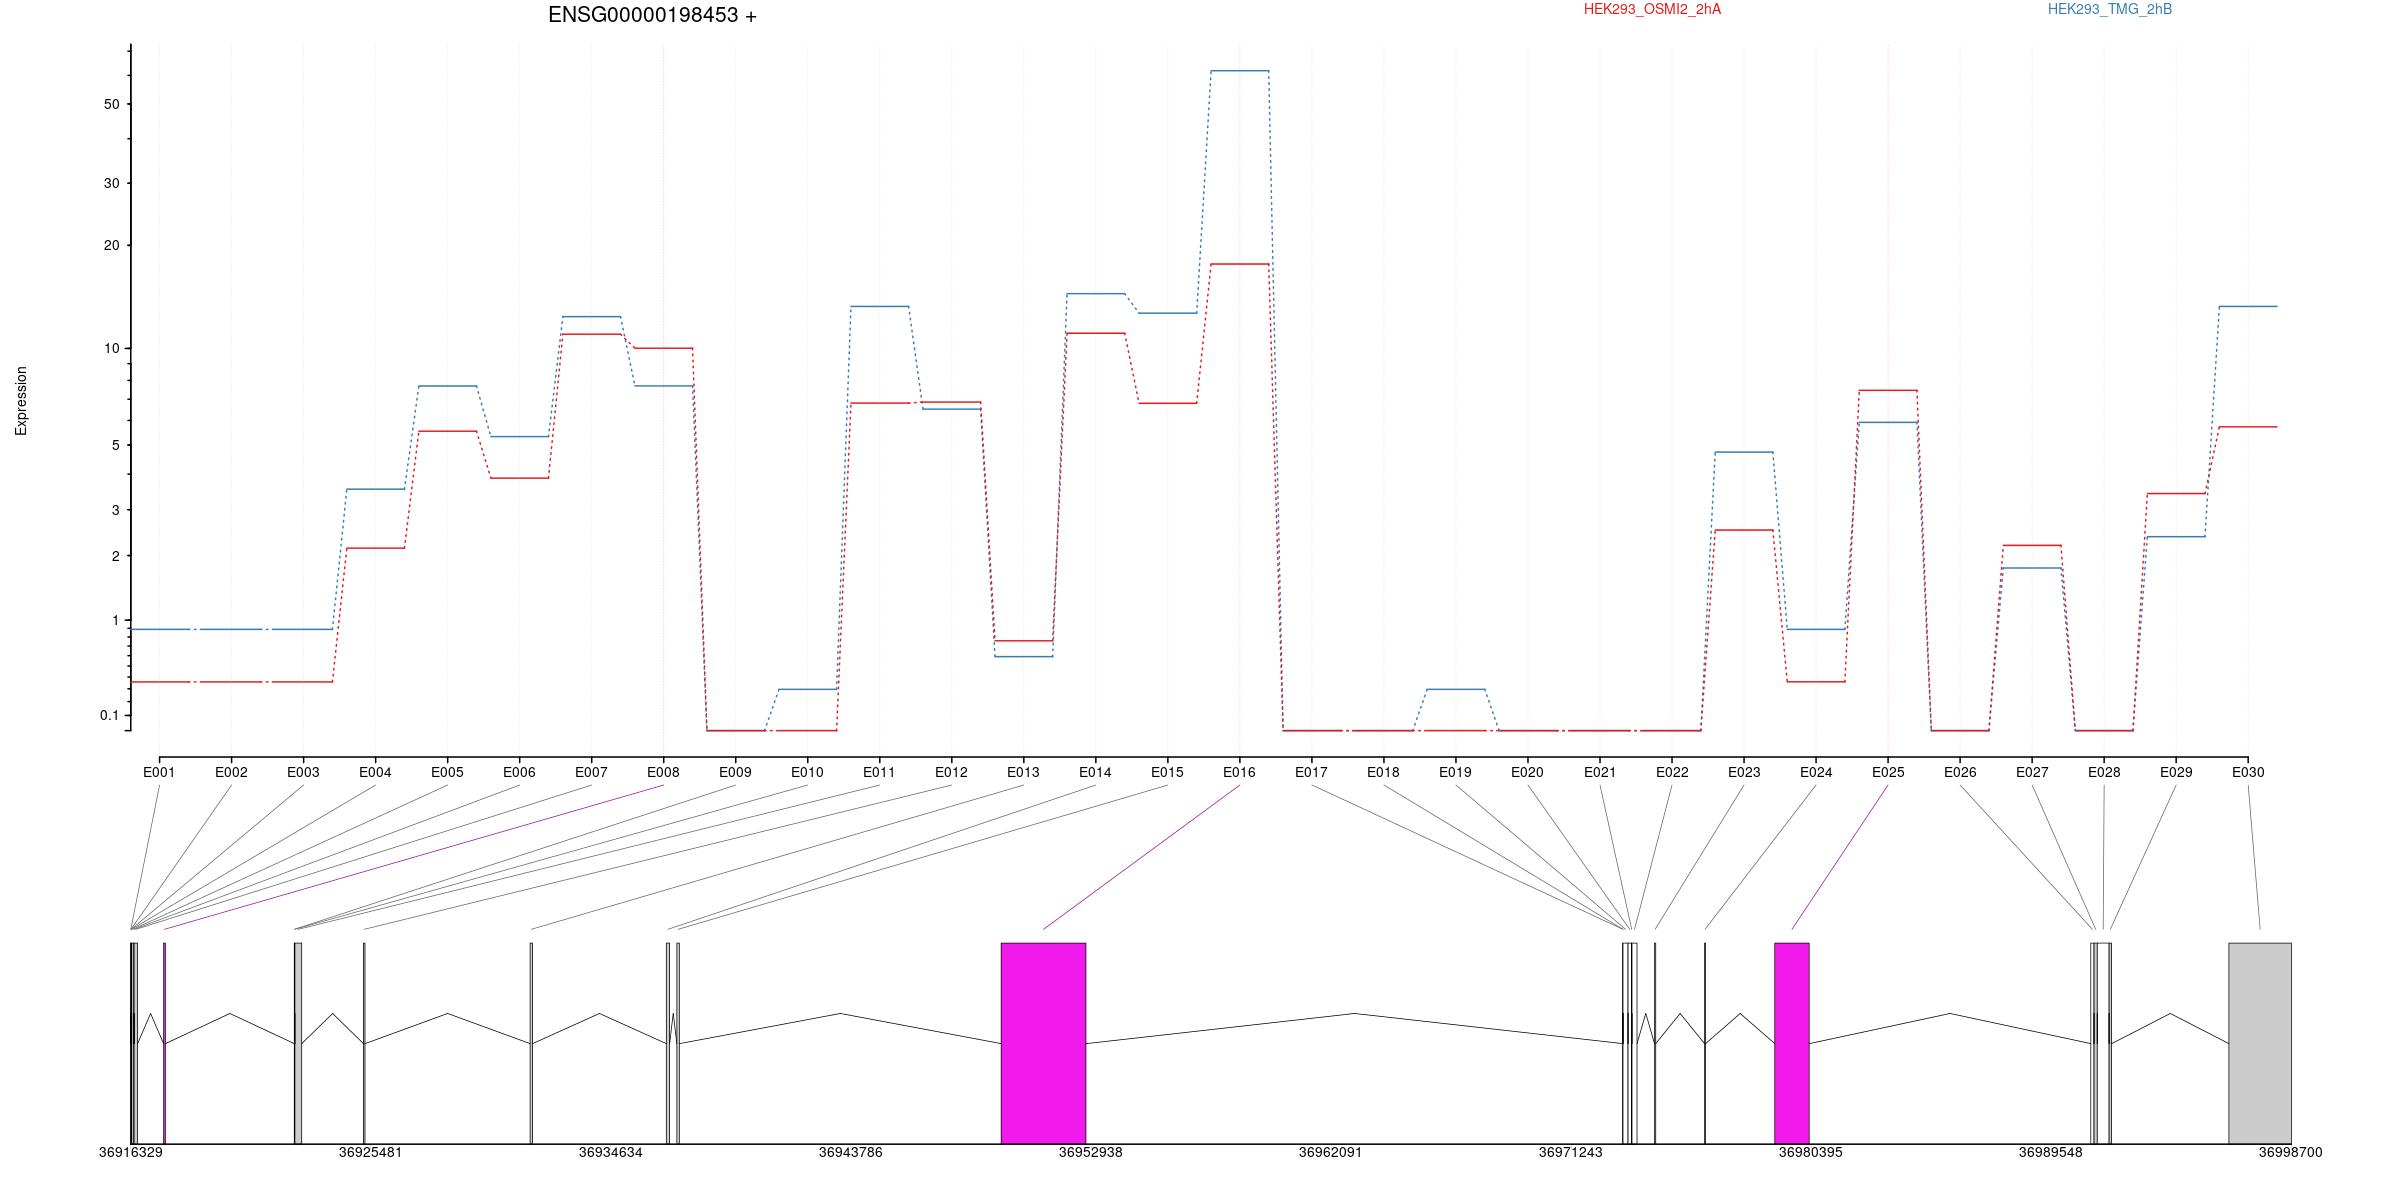Click exon label E025

click(1888, 772)
